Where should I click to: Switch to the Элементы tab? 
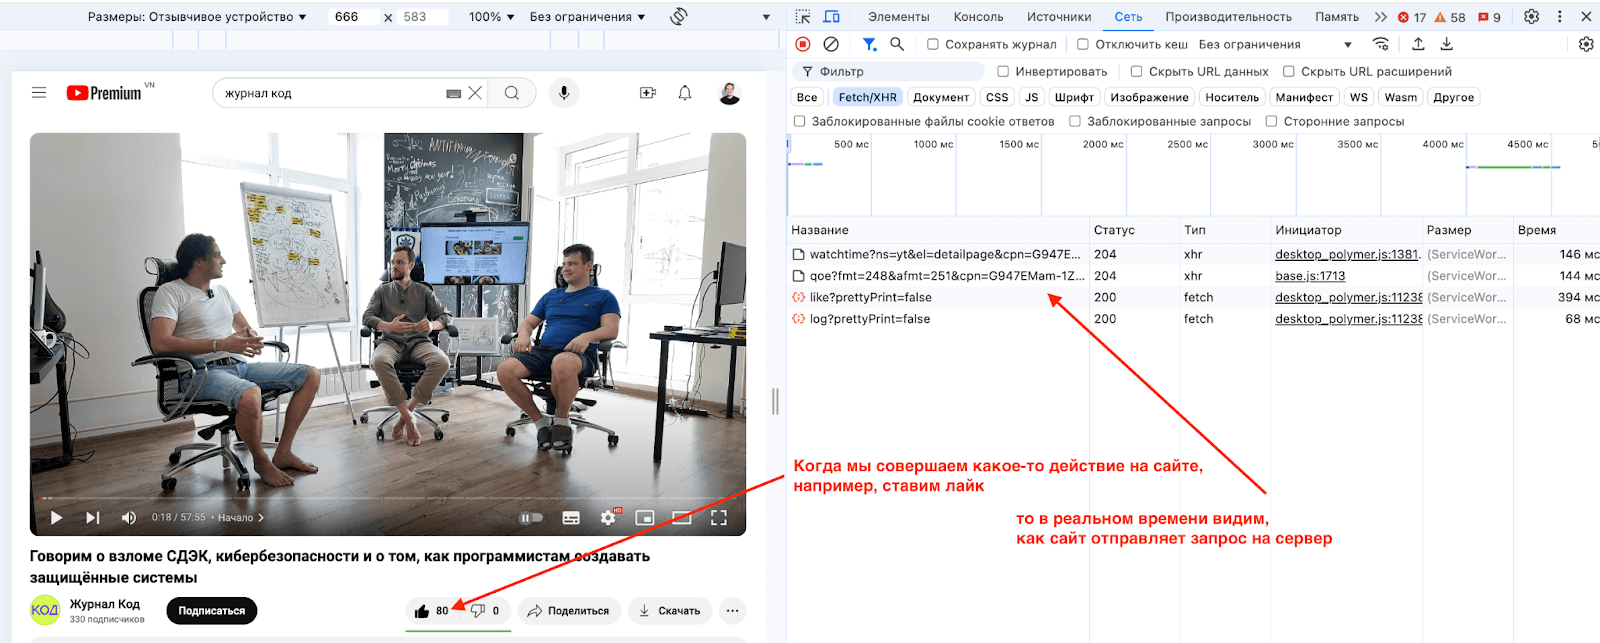tap(898, 16)
